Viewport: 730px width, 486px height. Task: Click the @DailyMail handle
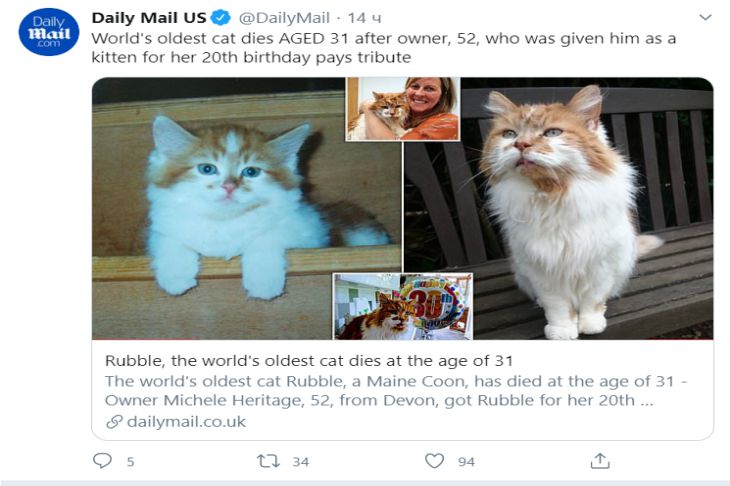tap(284, 19)
